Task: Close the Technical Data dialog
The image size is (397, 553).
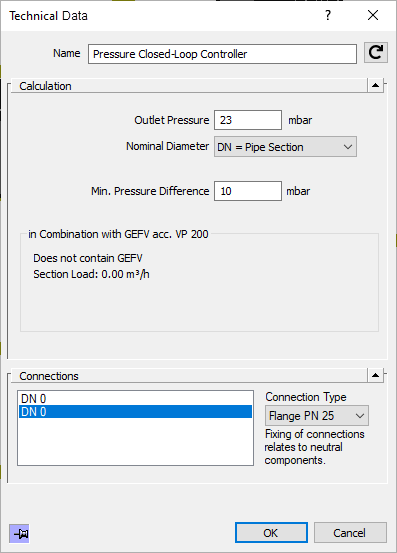Action: tap(373, 15)
